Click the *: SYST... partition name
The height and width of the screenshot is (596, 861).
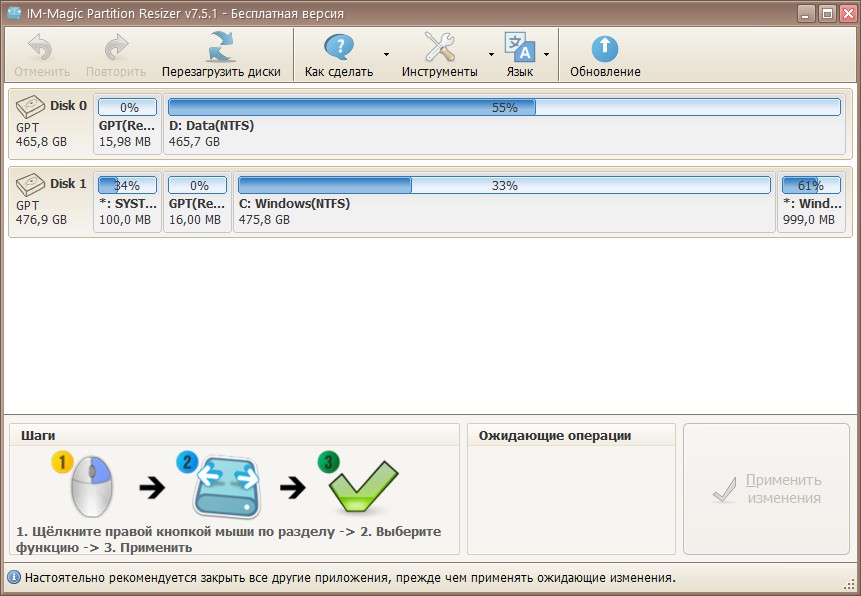[x=128, y=204]
